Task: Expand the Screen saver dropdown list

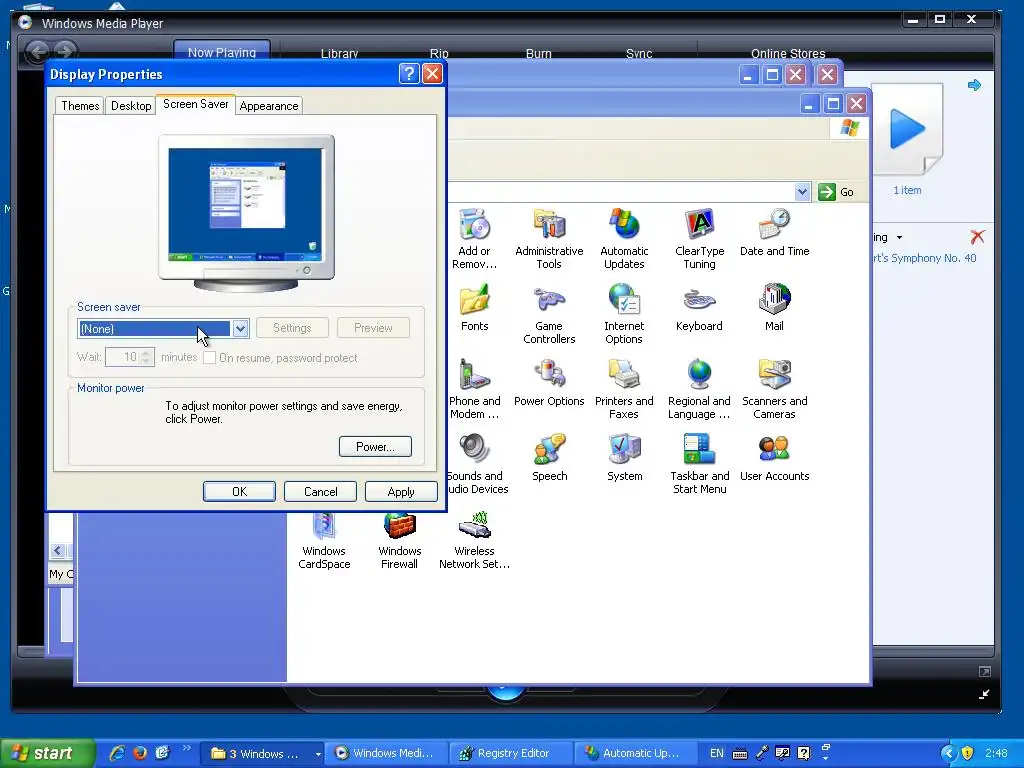Action: coord(240,328)
